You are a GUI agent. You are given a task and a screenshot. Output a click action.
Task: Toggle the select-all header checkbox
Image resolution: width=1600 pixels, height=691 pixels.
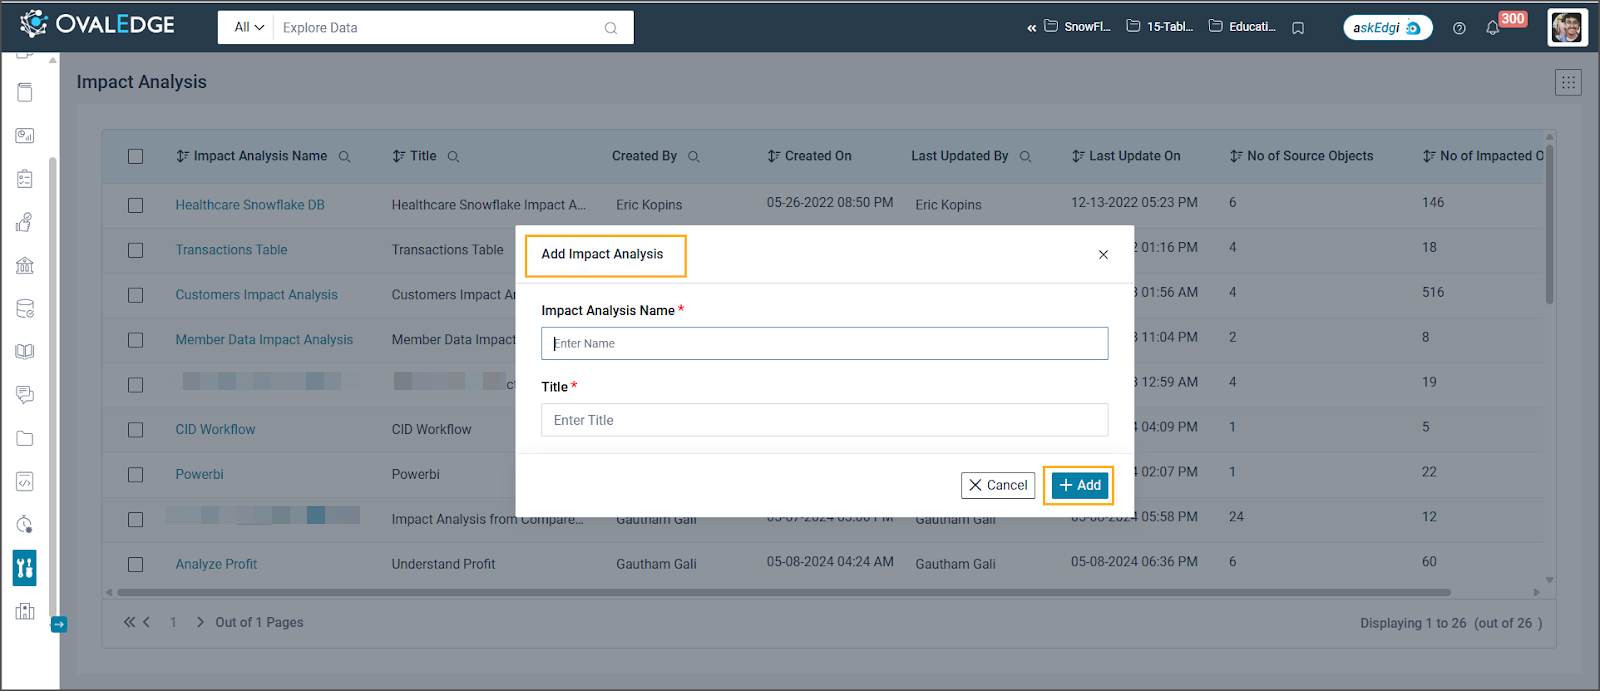(136, 157)
